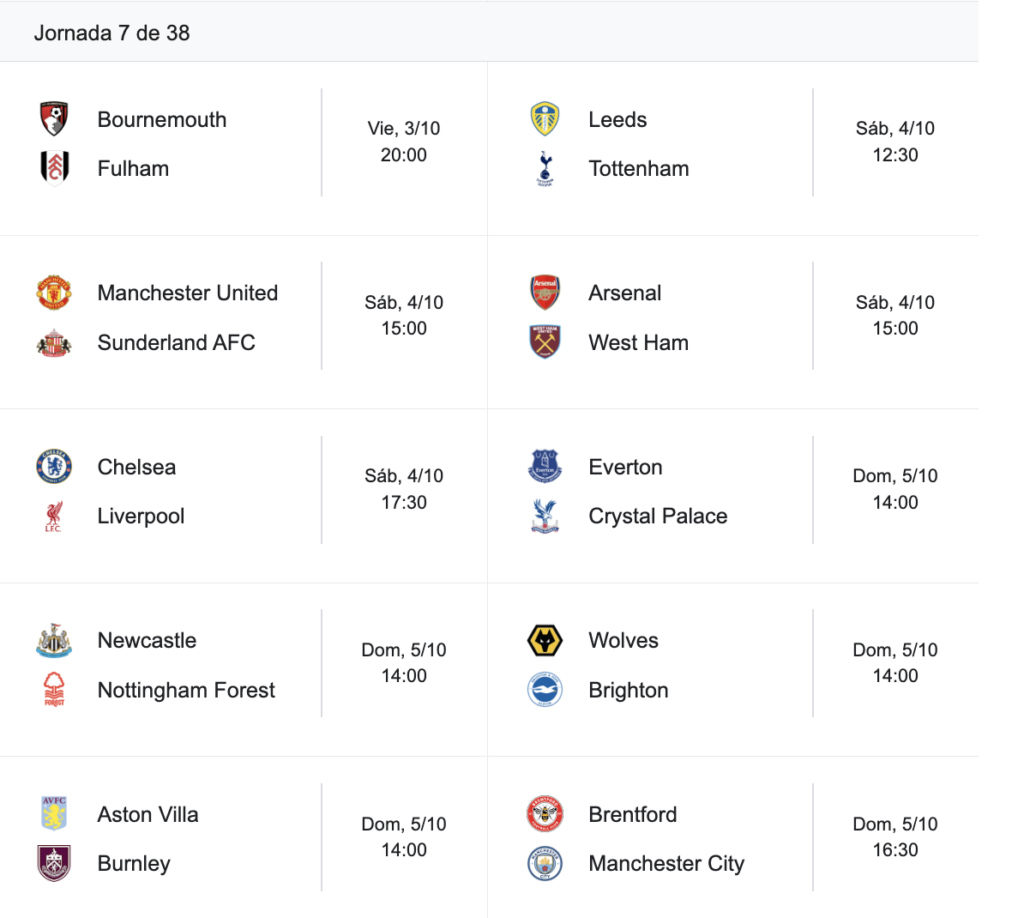Open the Manchester City team link

coord(666,863)
